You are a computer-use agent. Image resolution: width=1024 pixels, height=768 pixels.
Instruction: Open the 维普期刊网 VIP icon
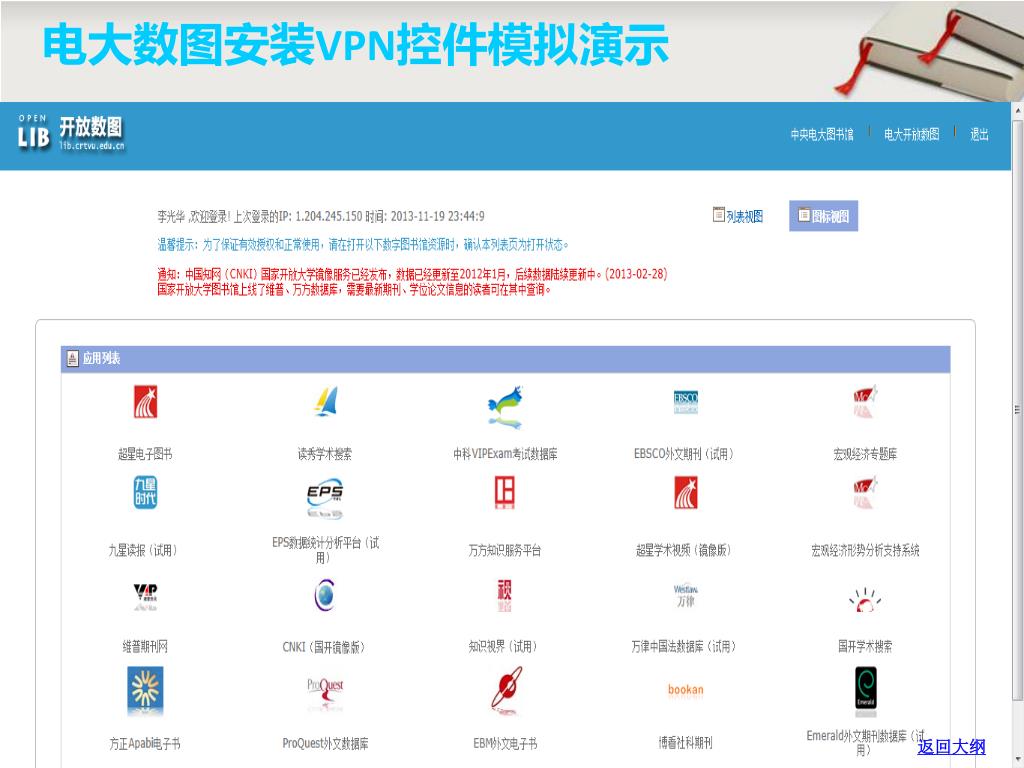point(145,596)
